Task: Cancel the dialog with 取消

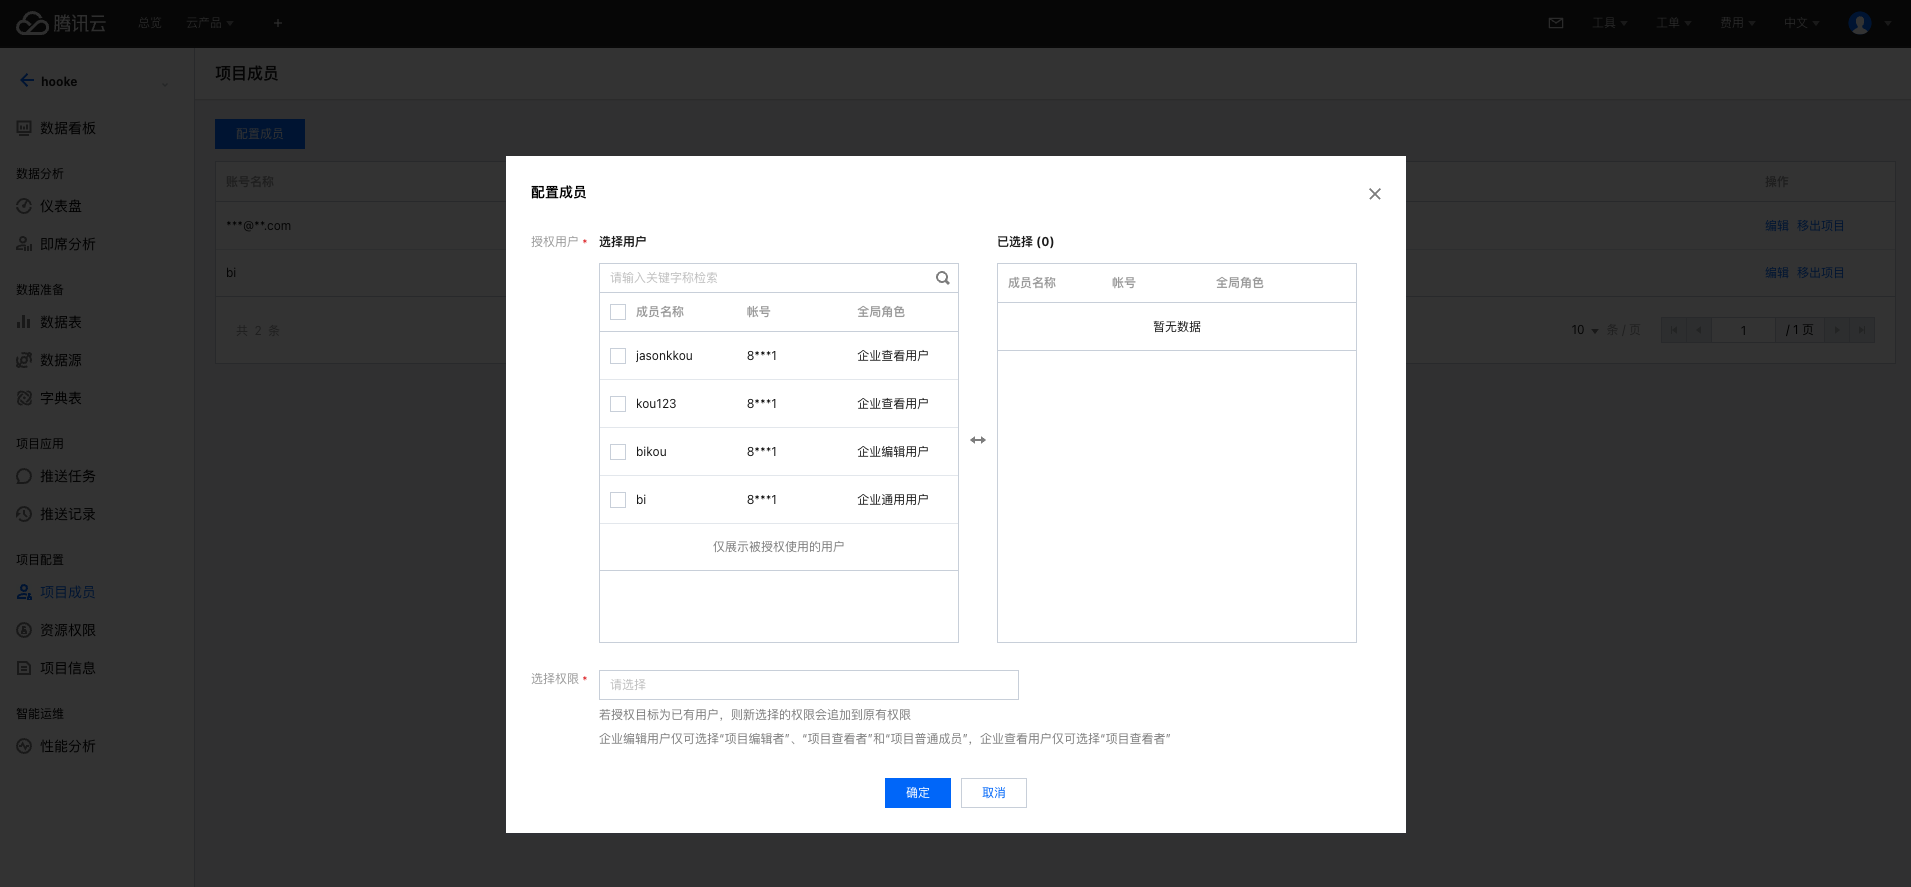Action: 994,793
